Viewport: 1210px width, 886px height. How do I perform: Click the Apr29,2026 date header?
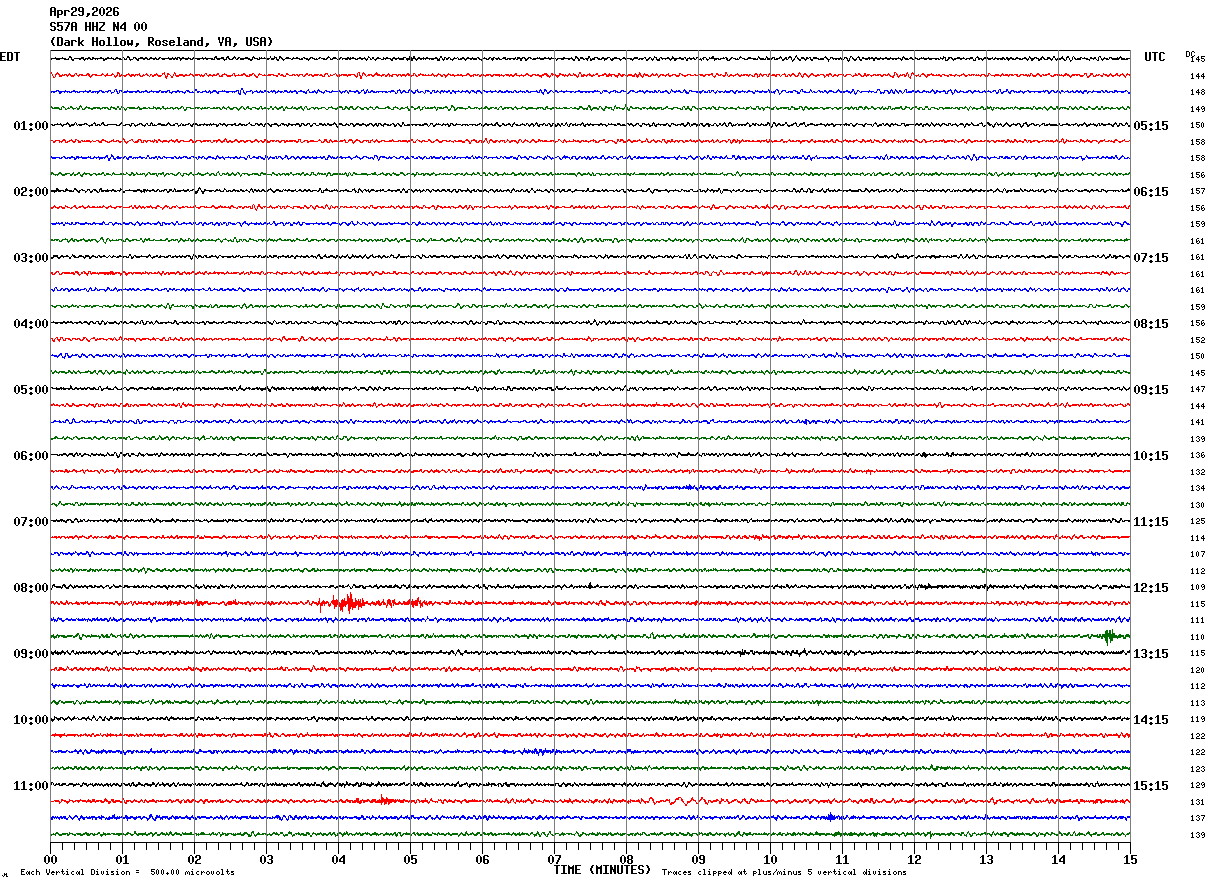click(x=84, y=12)
